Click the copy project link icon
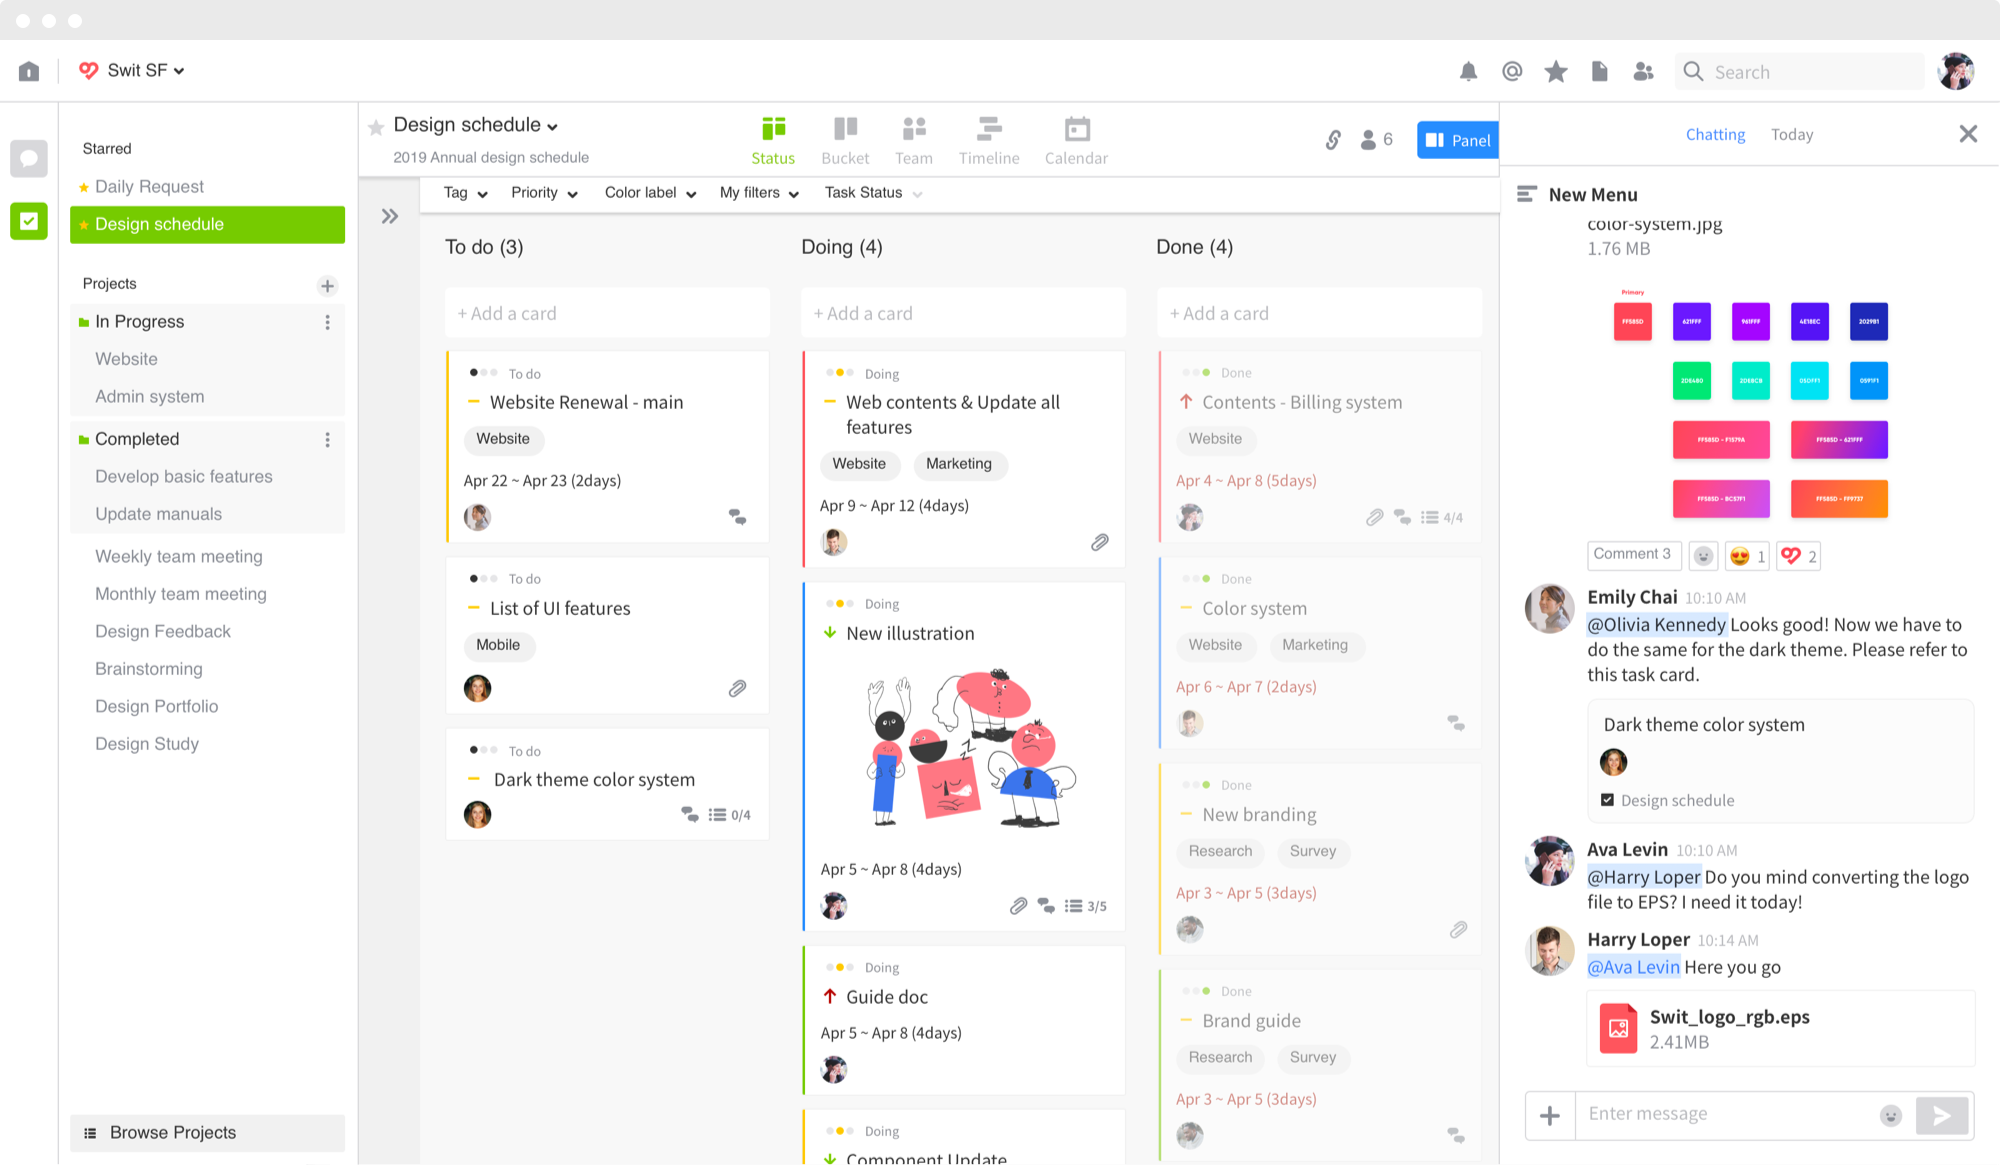Image resolution: width=2000 pixels, height=1166 pixels. (x=1333, y=140)
